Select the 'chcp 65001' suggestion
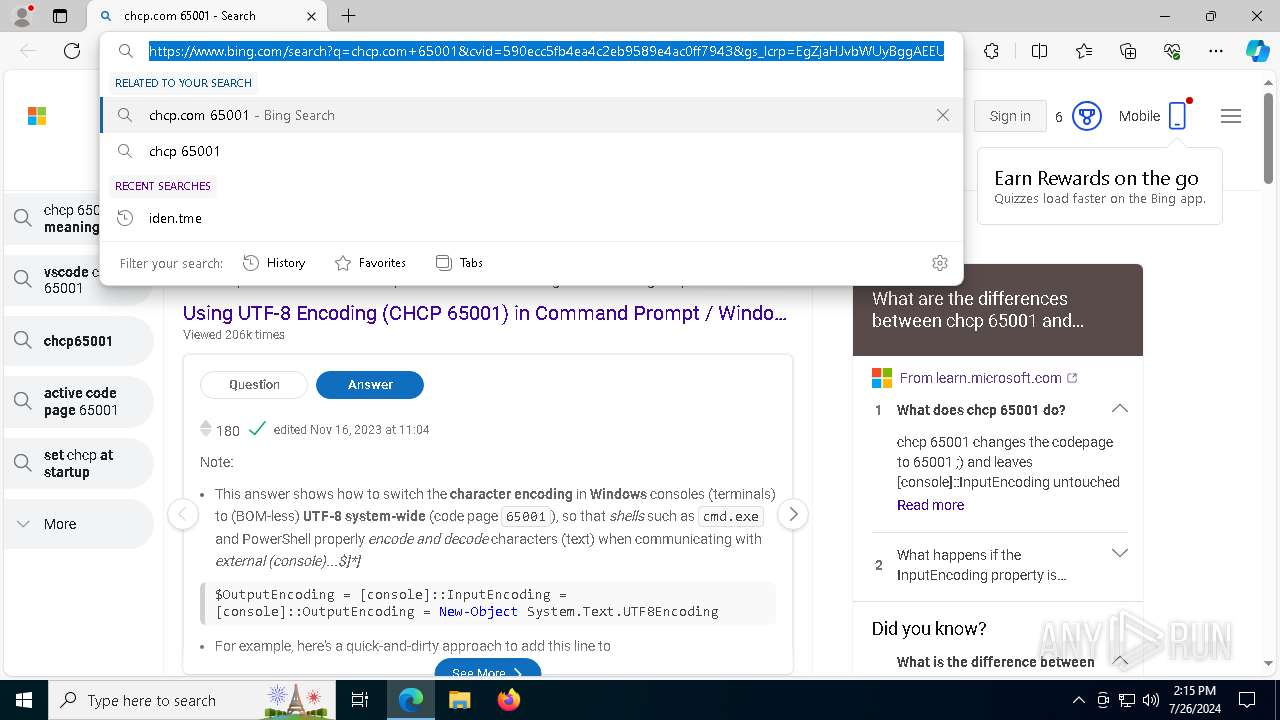The width and height of the screenshot is (1280, 720). (531, 151)
